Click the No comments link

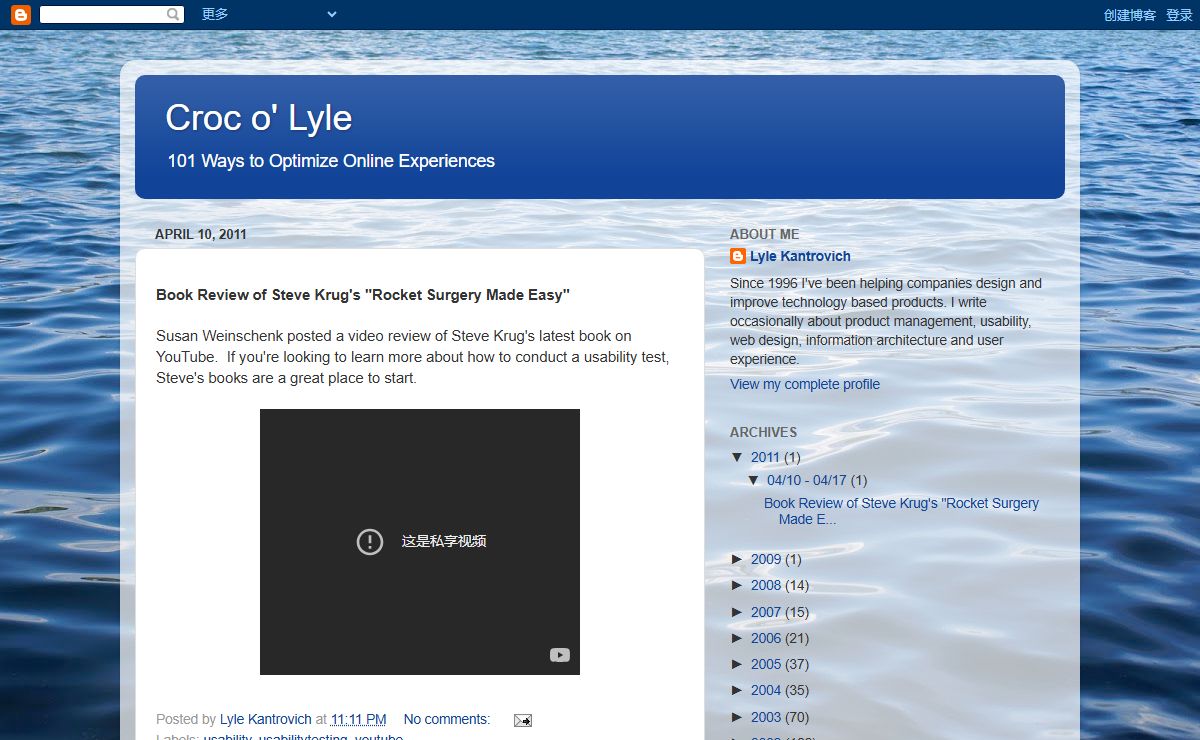[447, 719]
